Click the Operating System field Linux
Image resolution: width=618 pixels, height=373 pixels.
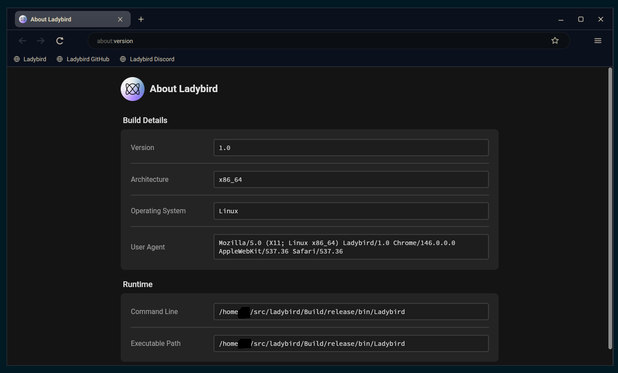(351, 211)
